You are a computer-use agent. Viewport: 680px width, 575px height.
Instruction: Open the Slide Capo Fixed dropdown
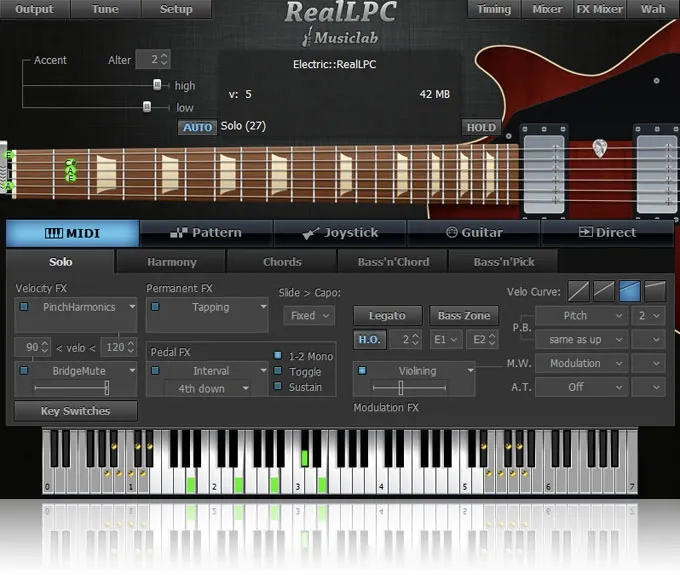pos(302,316)
